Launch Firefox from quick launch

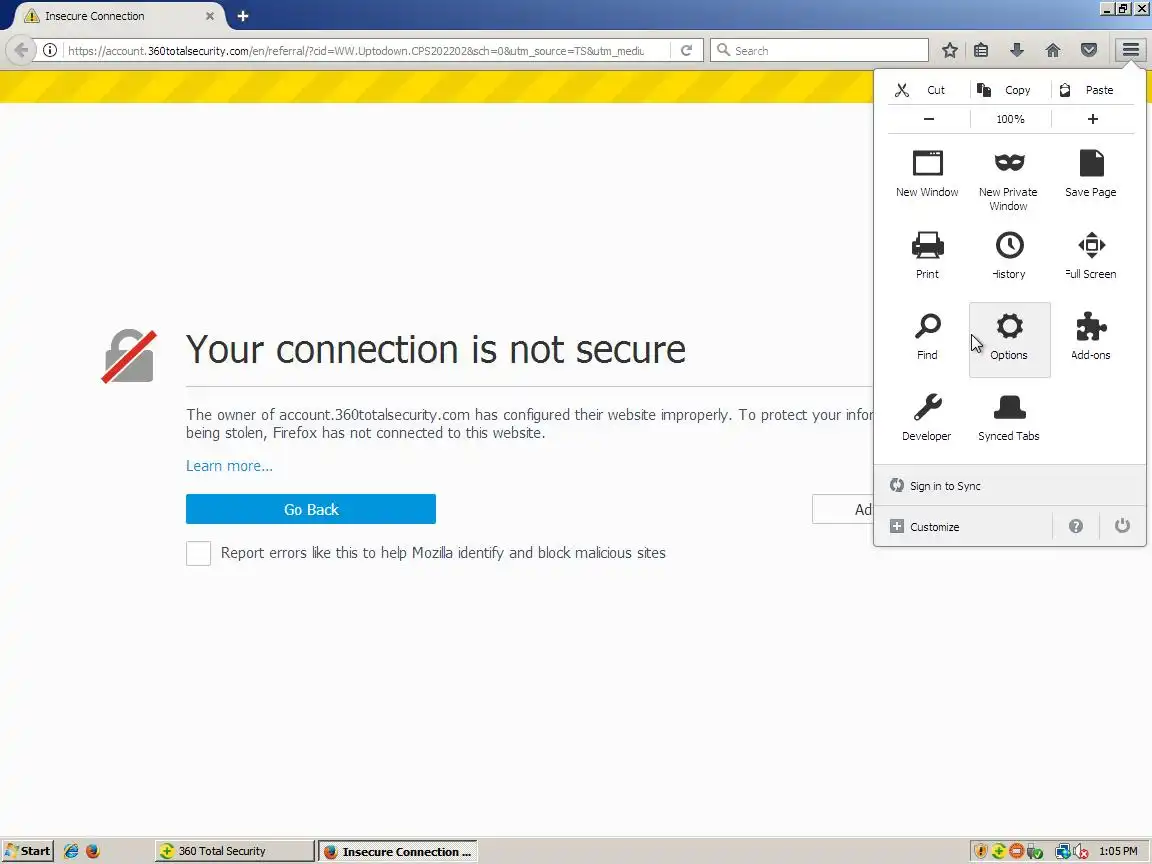pyautogui.click(x=93, y=851)
